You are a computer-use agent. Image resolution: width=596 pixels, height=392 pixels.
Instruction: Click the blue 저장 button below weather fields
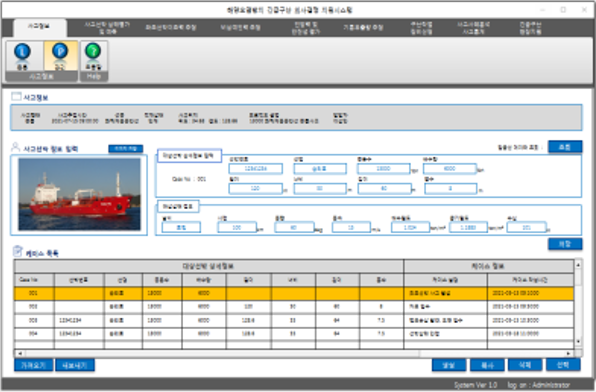(x=565, y=244)
